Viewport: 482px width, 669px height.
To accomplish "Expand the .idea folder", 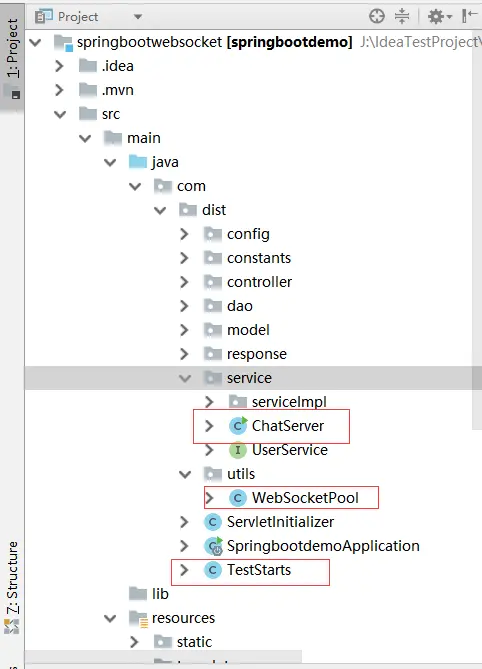I will pyautogui.click(x=59, y=66).
